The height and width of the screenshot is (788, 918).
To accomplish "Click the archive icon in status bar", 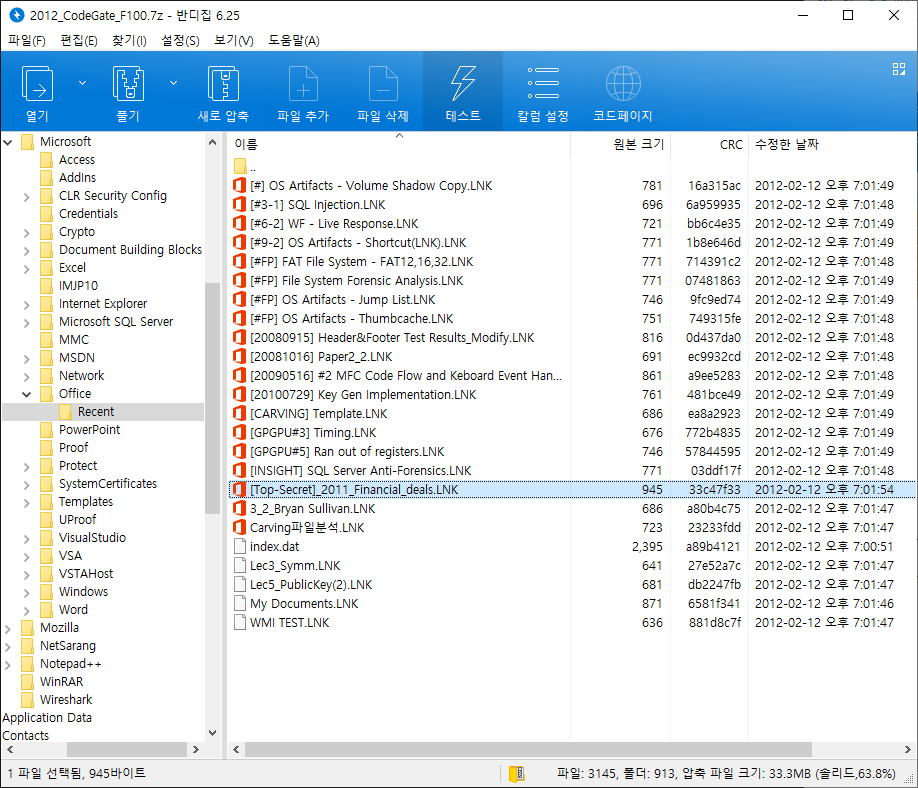I will coord(516,774).
